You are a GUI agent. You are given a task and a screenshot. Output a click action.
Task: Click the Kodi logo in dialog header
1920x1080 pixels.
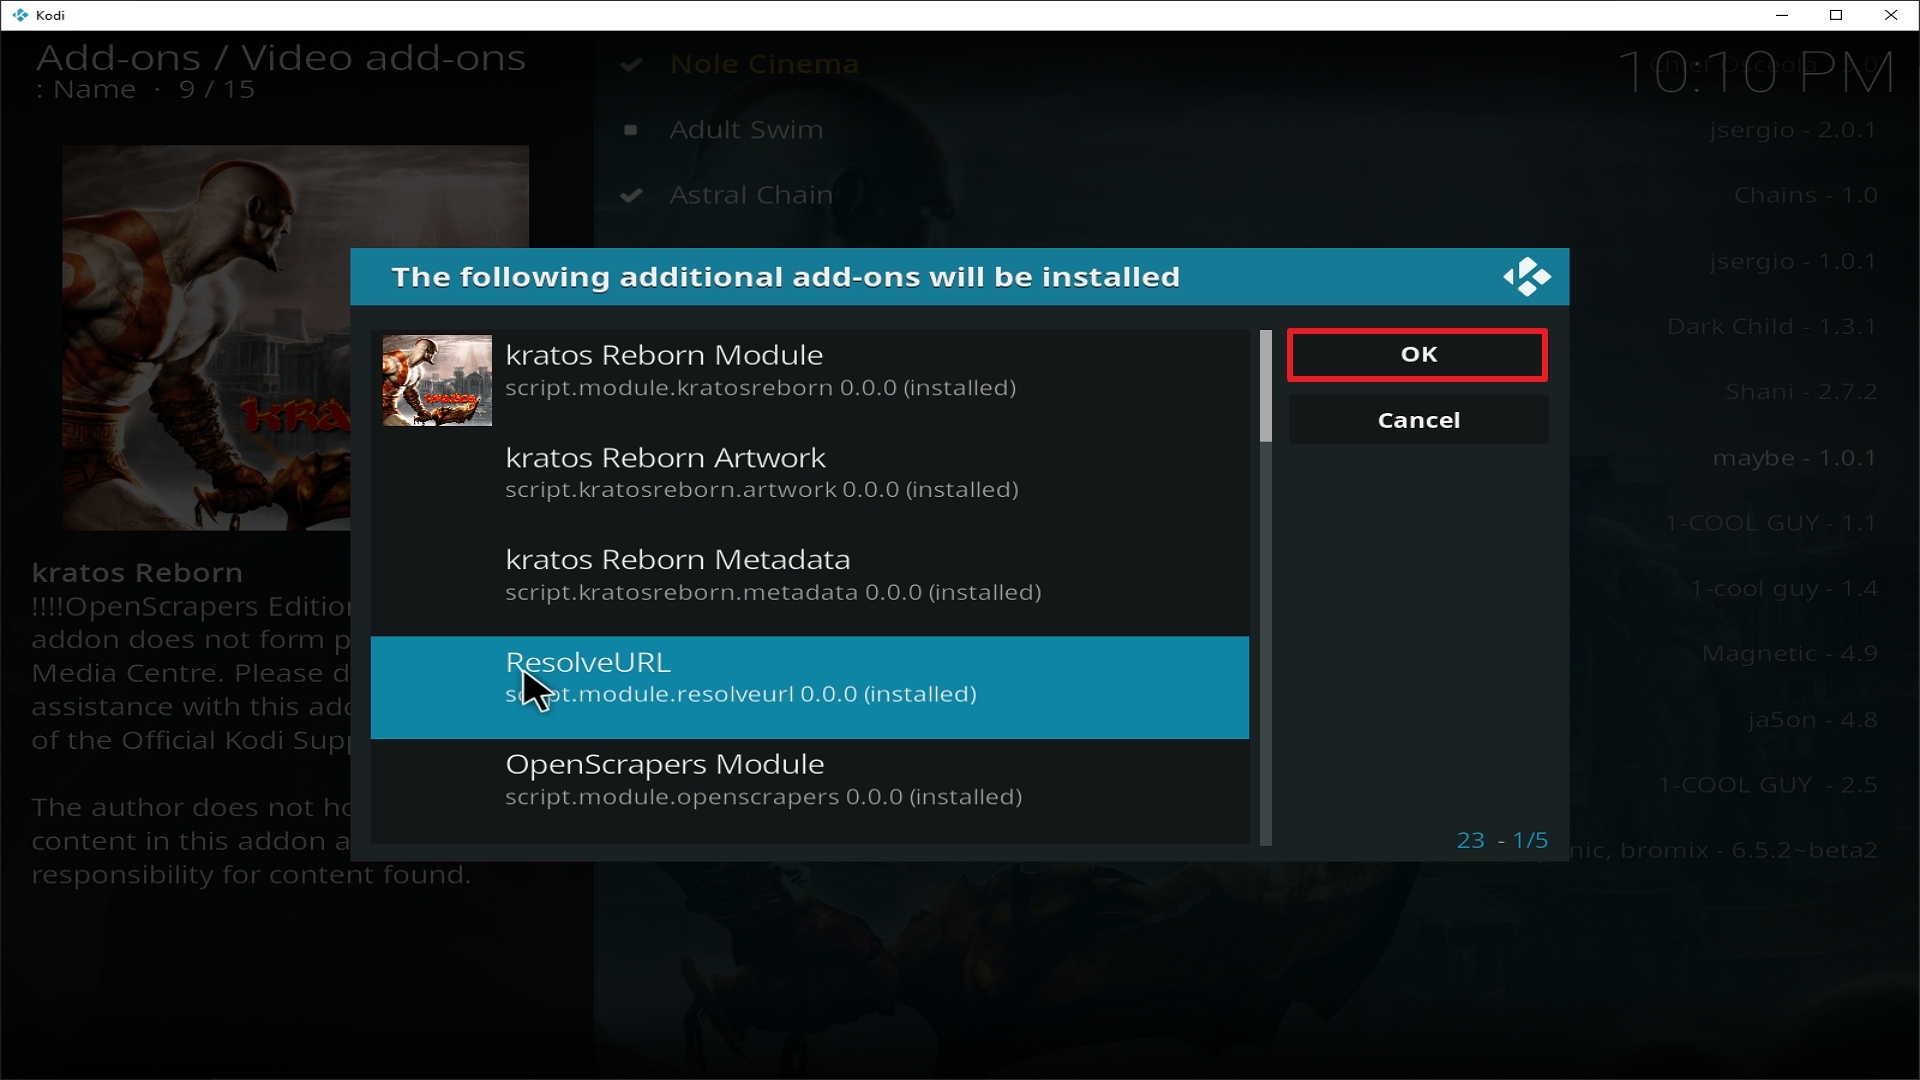(1526, 277)
